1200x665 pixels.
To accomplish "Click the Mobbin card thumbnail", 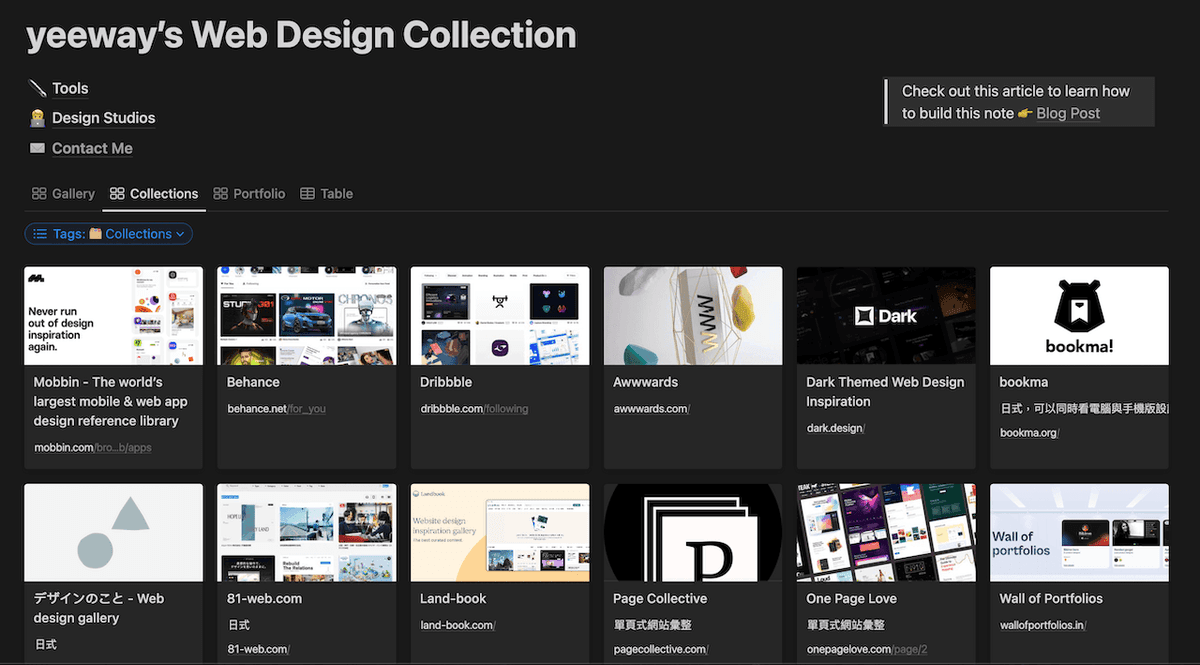I will (113, 316).
